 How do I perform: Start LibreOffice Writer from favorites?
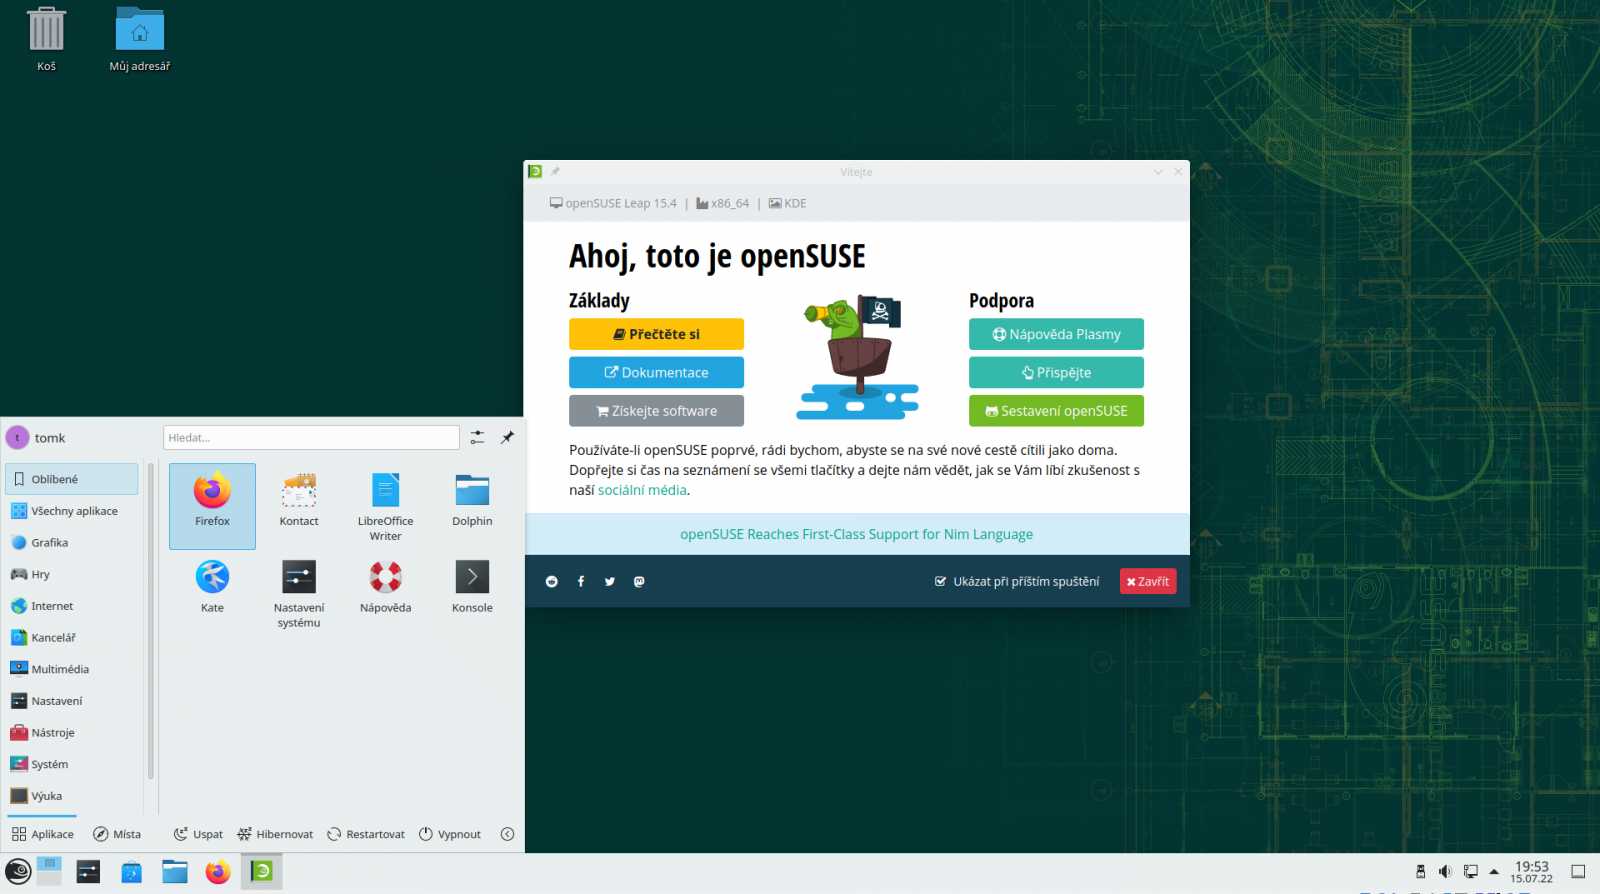(x=385, y=507)
